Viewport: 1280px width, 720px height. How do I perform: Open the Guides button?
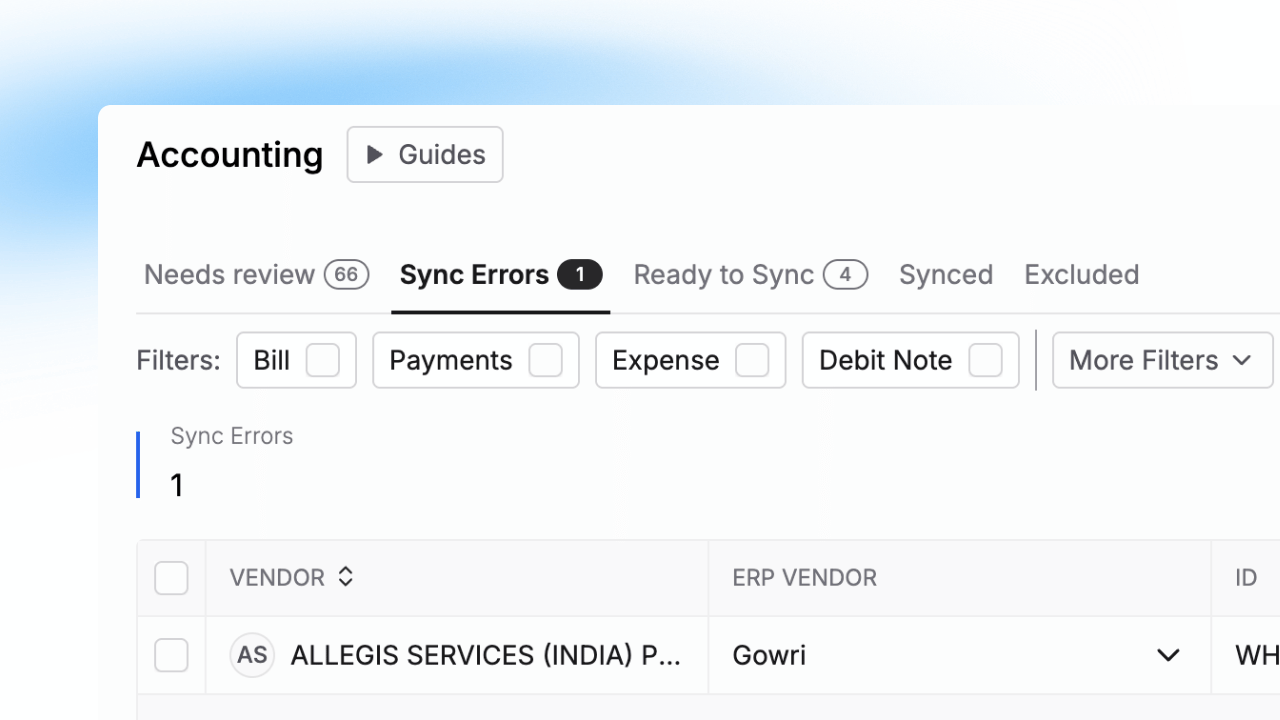pos(425,154)
